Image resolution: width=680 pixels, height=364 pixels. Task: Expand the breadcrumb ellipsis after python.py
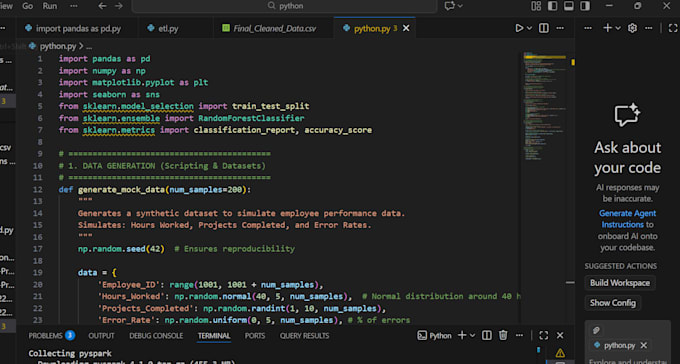pyautogui.click(x=89, y=46)
